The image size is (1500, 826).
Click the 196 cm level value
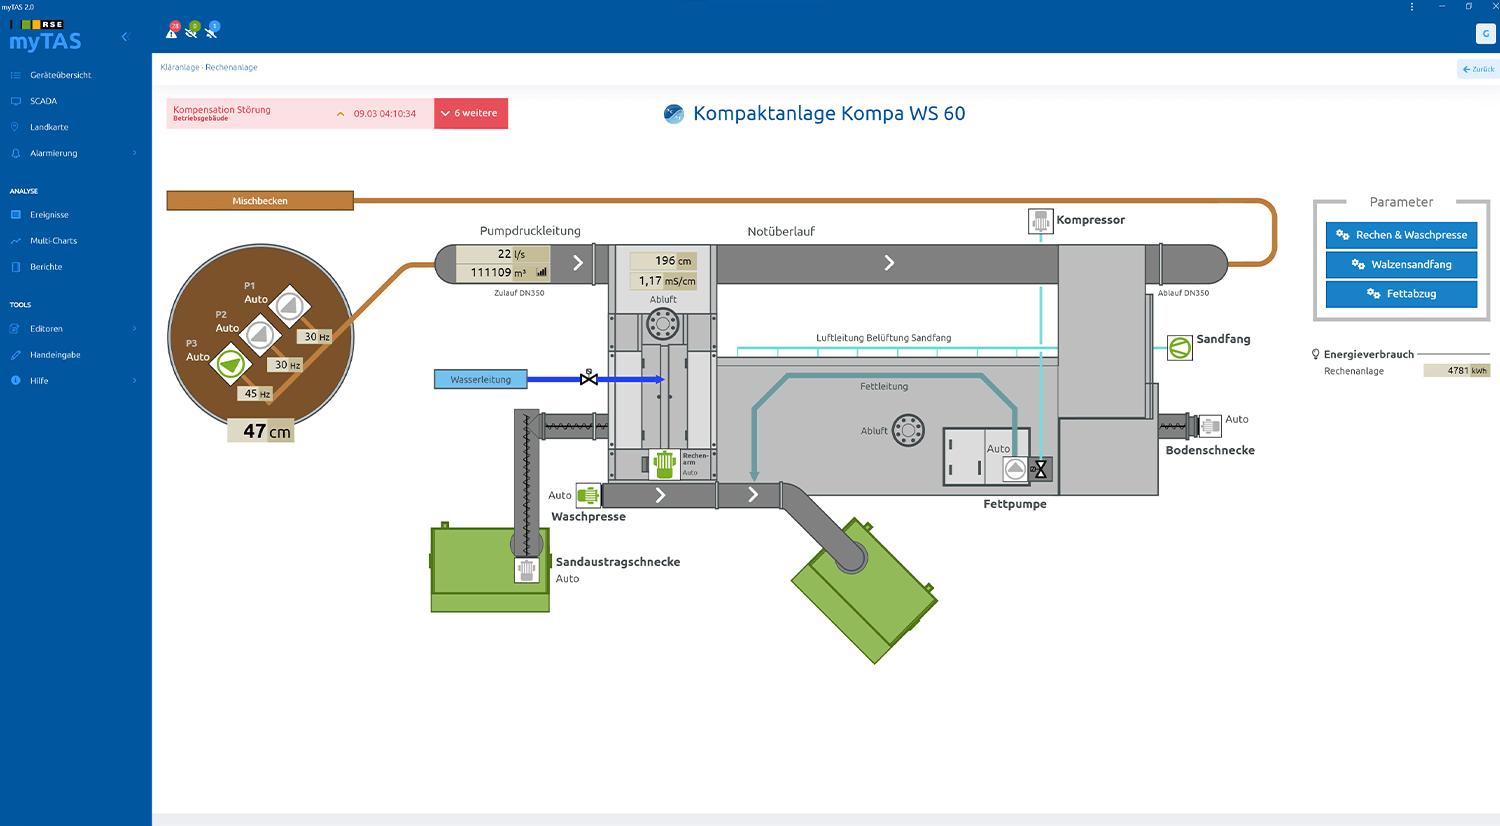[x=663, y=261]
